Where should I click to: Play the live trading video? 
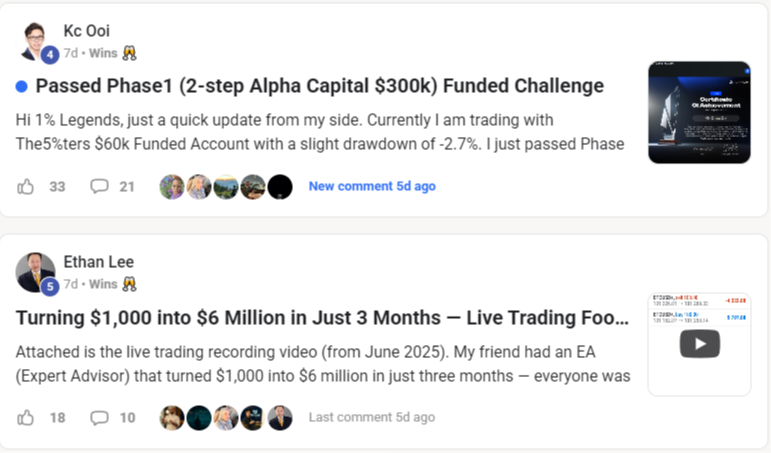(x=699, y=344)
